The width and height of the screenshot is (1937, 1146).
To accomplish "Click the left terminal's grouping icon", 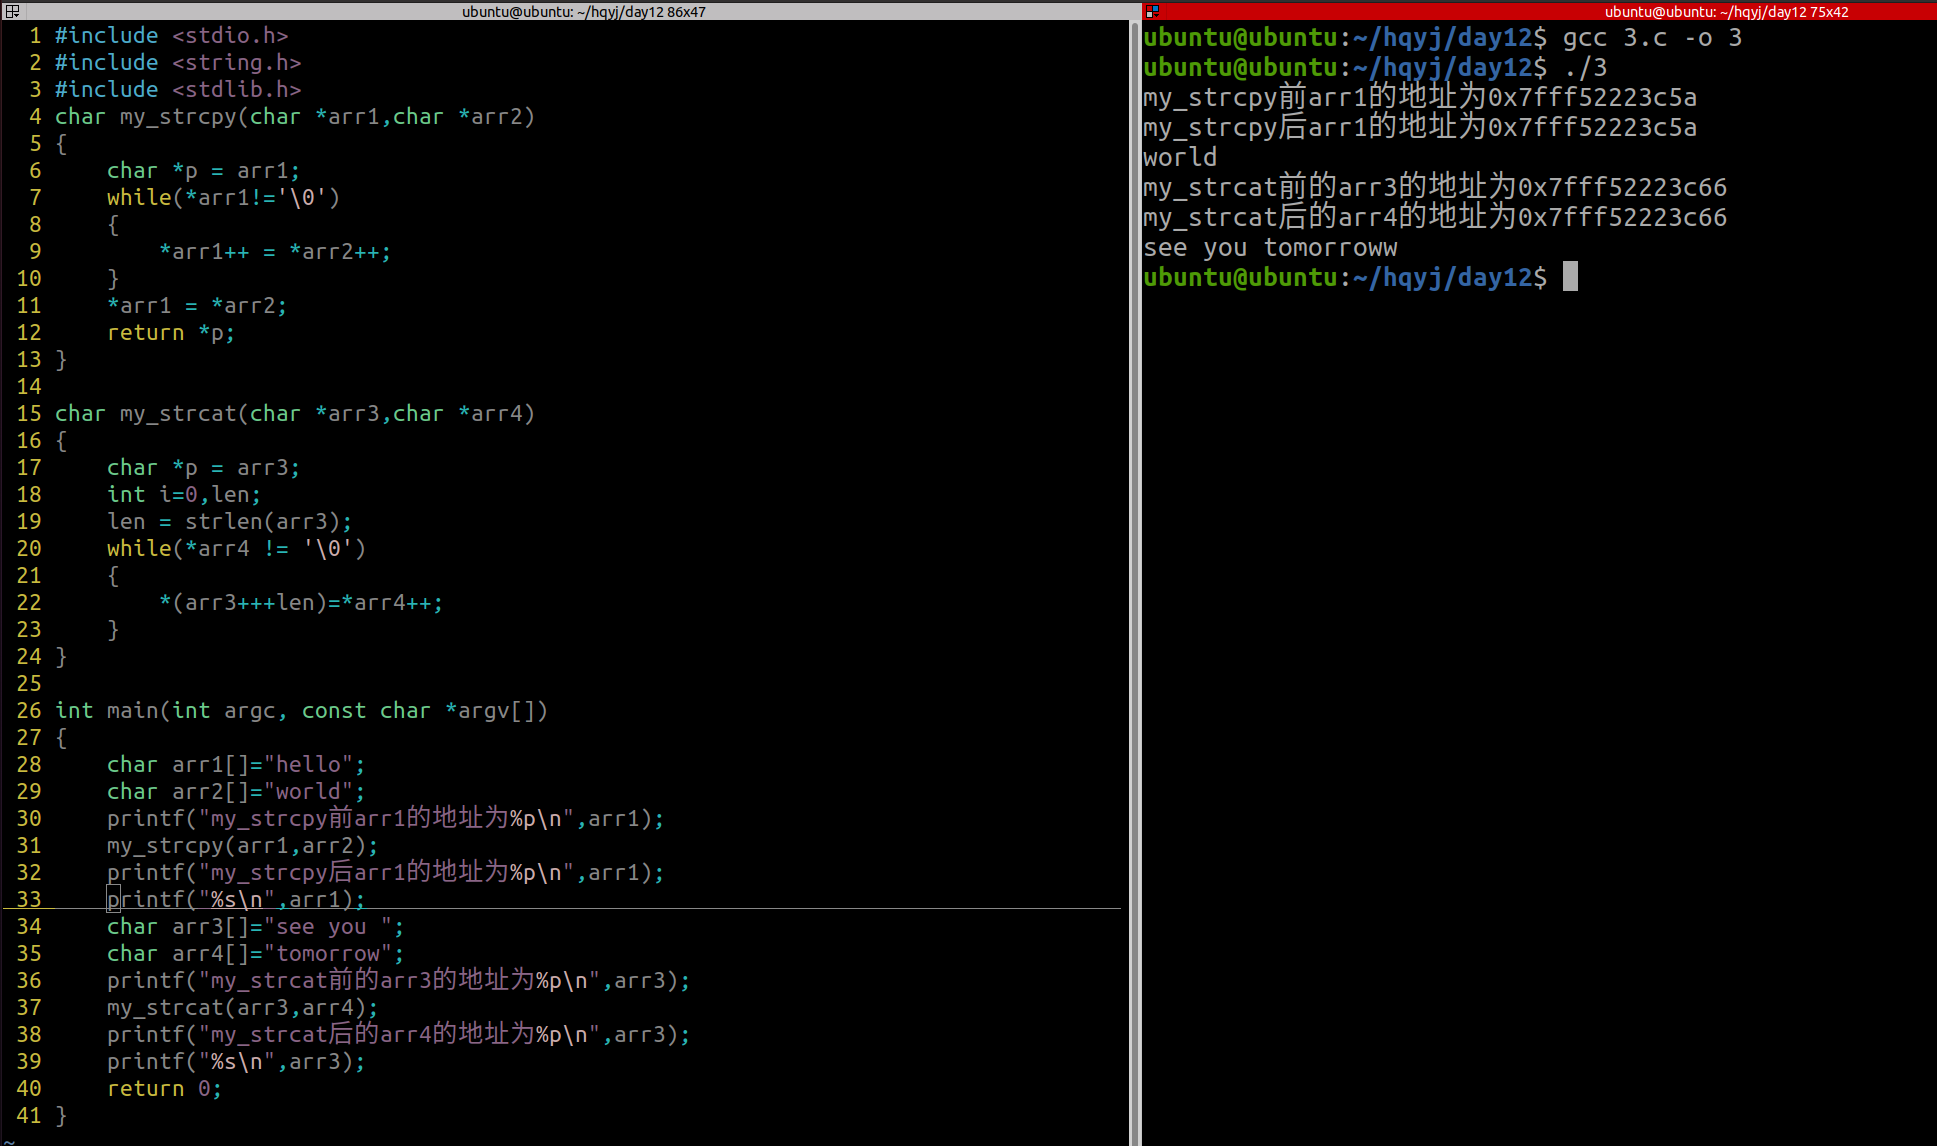I will click(12, 11).
